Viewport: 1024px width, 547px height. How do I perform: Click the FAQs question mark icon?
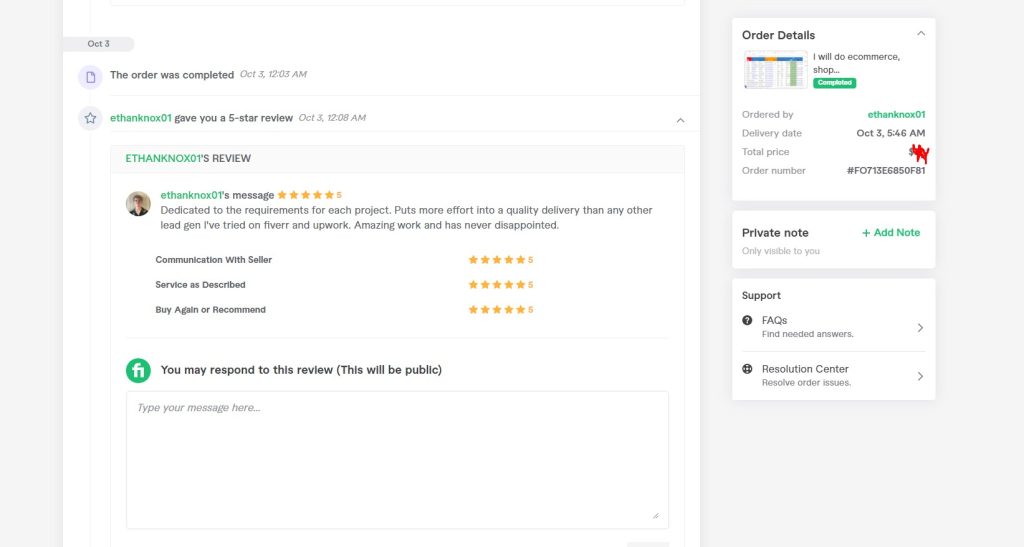[747, 320]
